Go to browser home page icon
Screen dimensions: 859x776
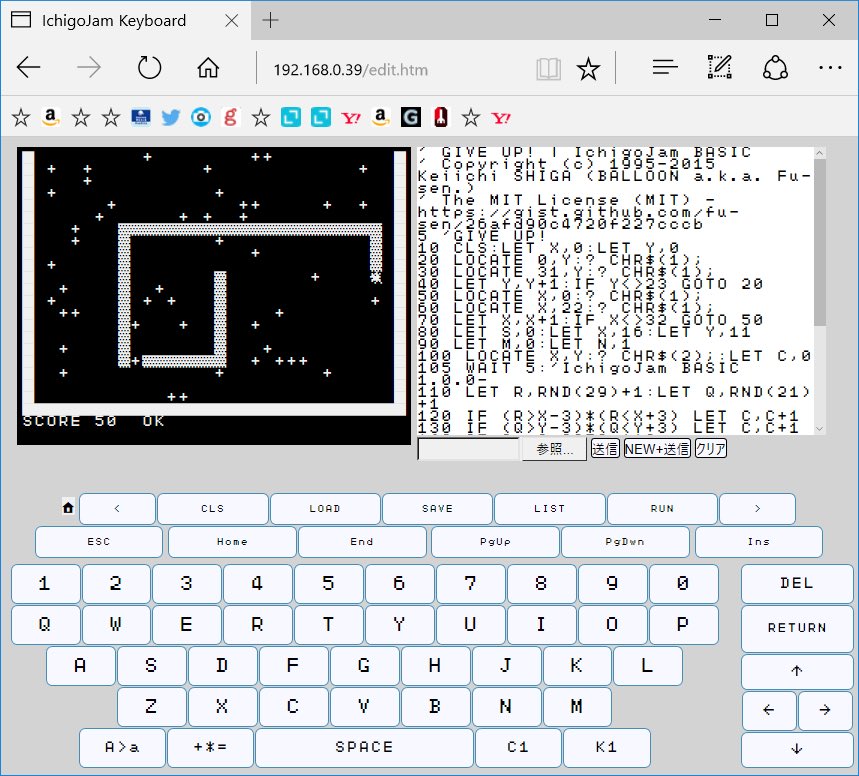208,69
